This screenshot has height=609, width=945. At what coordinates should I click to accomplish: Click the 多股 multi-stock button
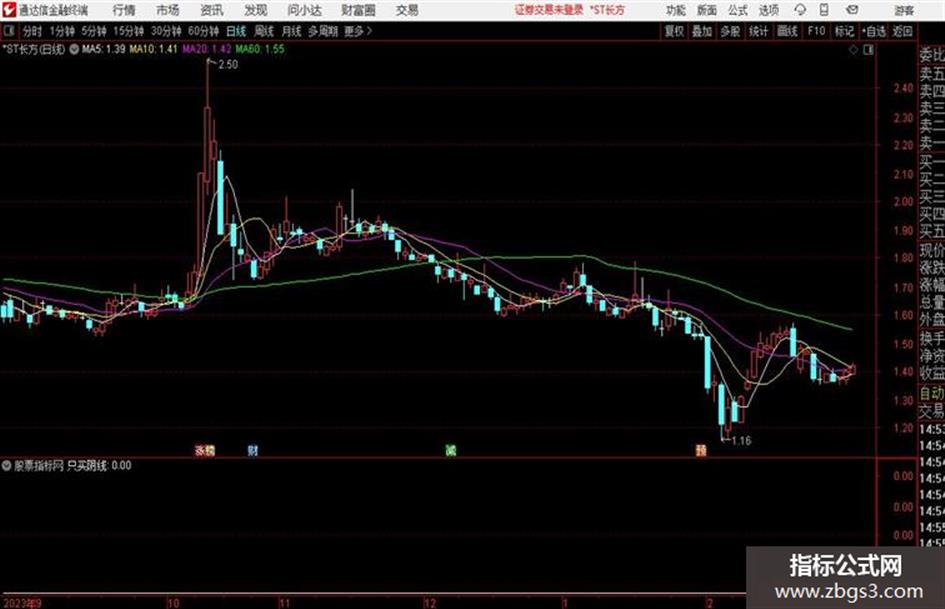[x=730, y=31]
